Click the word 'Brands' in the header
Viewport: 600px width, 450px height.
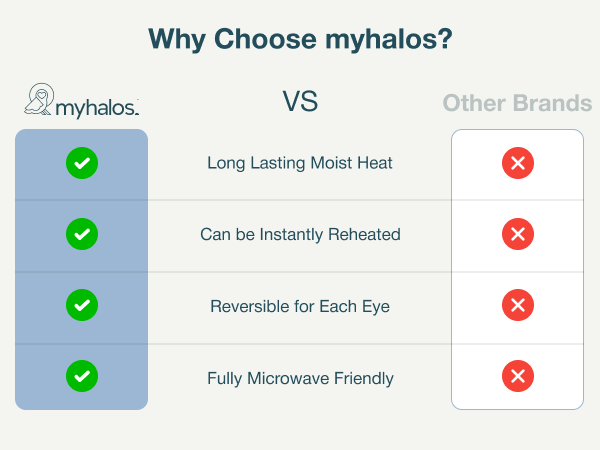click(x=552, y=103)
